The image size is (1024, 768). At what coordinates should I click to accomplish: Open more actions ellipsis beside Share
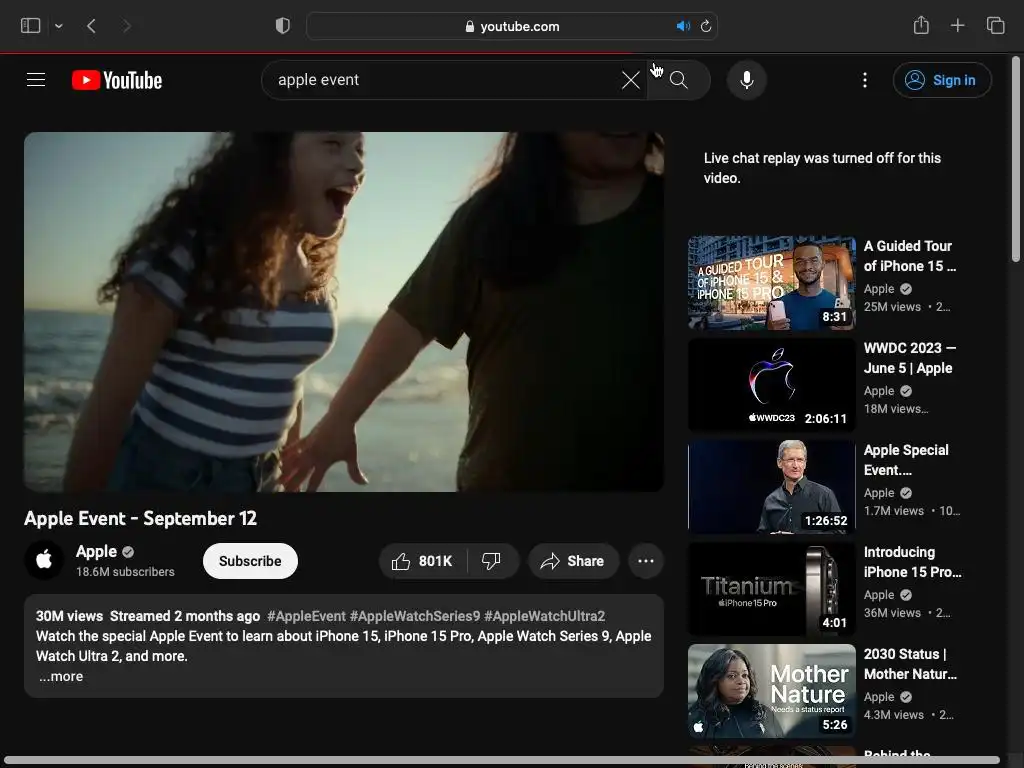pos(646,561)
